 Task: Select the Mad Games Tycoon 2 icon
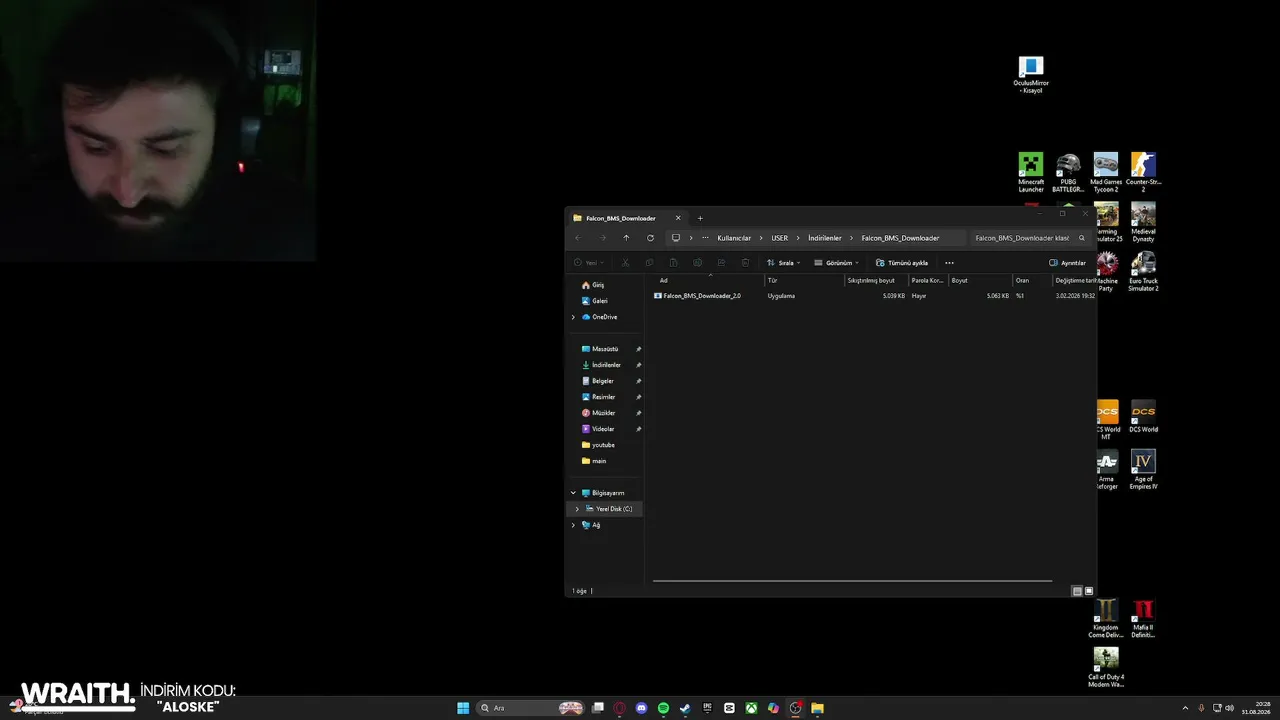click(1105, 173)
